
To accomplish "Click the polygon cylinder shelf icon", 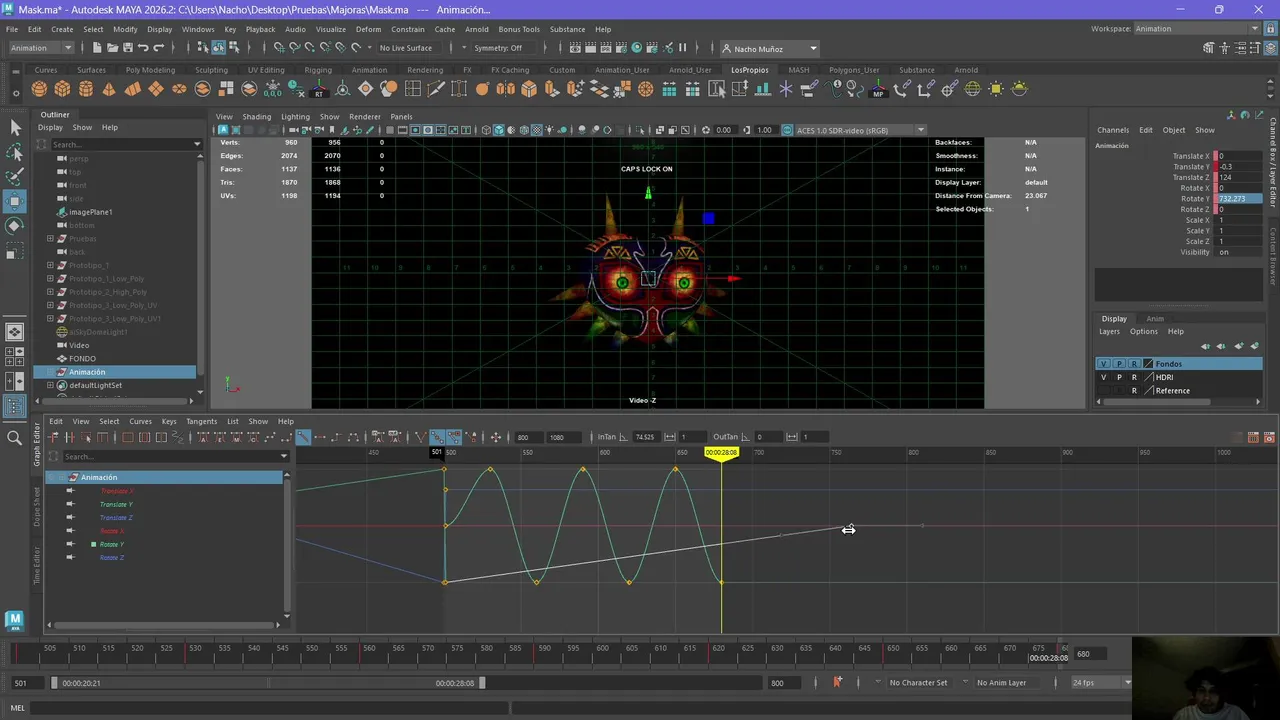I will (86, 89).
